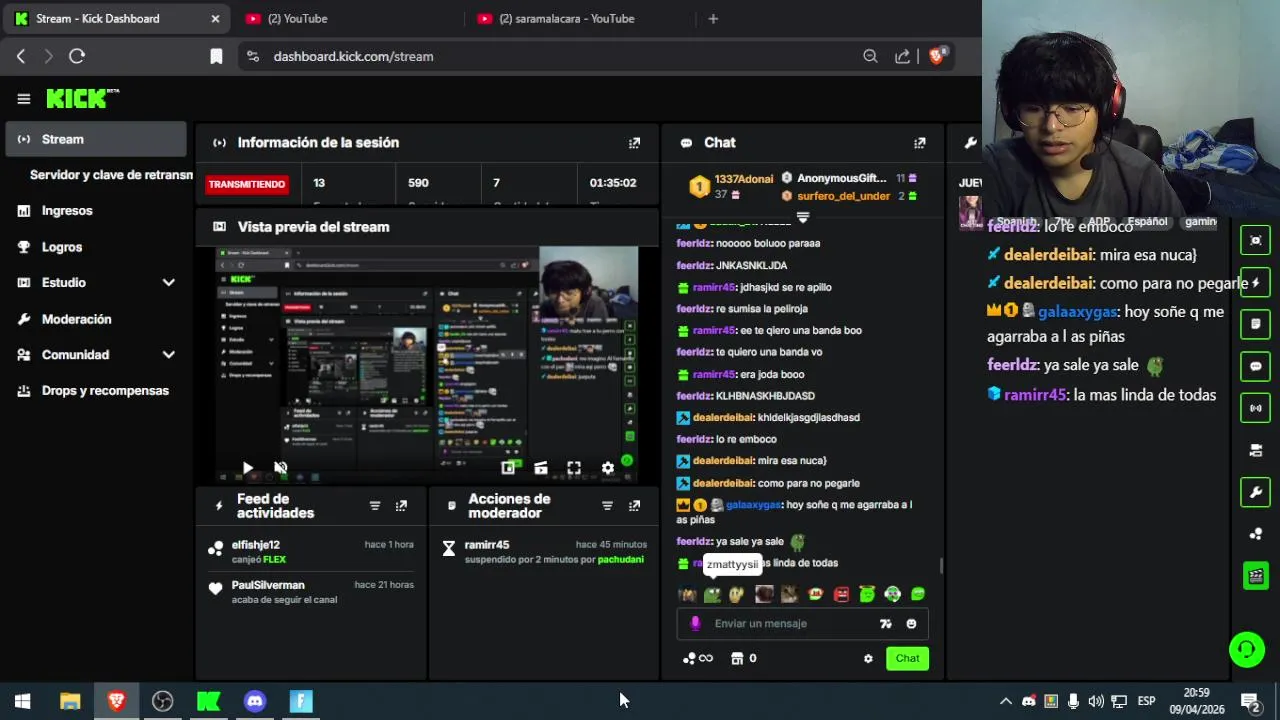The image size is (1280, 720).
Task: Open the green headset support button
Action: [1247, 650]
